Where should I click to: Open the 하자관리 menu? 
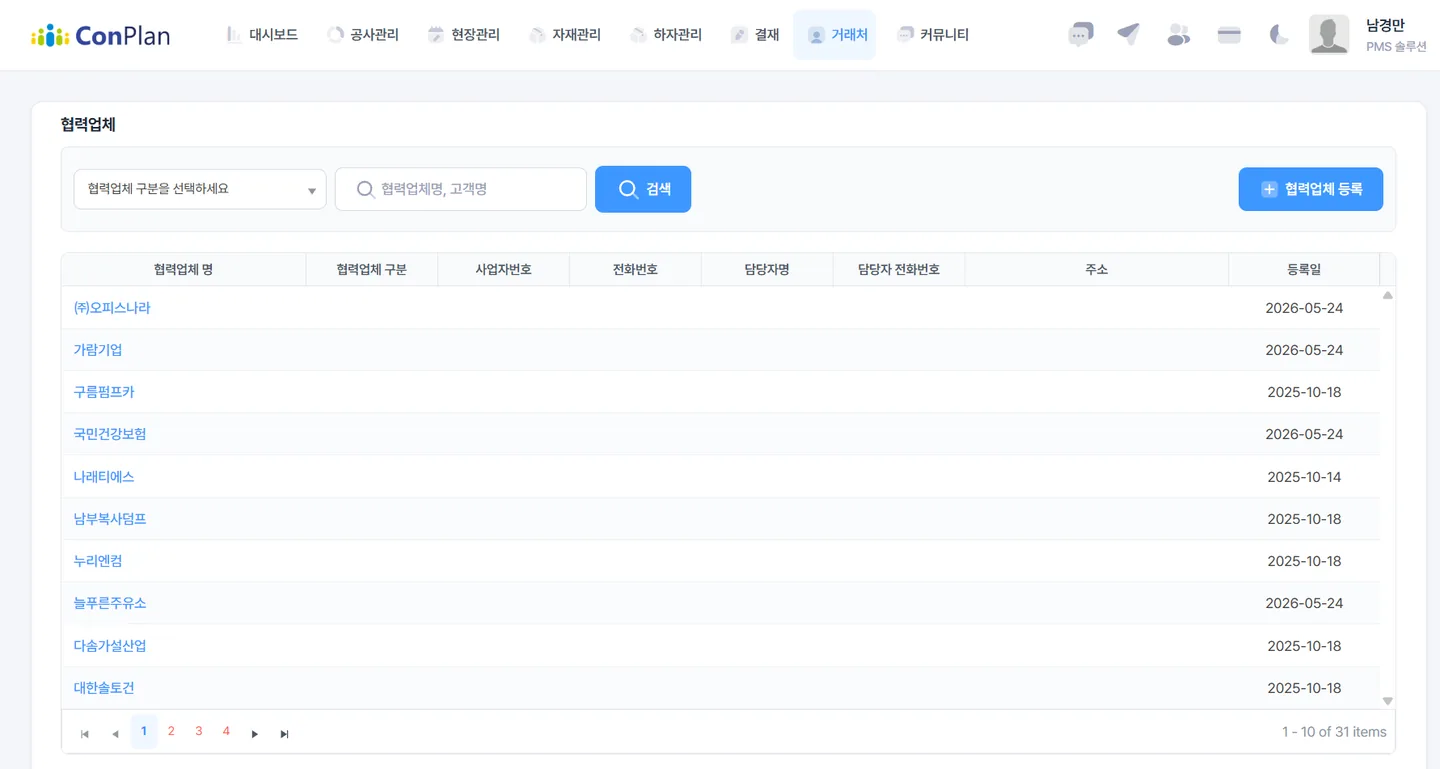click(x=666, y=35)
